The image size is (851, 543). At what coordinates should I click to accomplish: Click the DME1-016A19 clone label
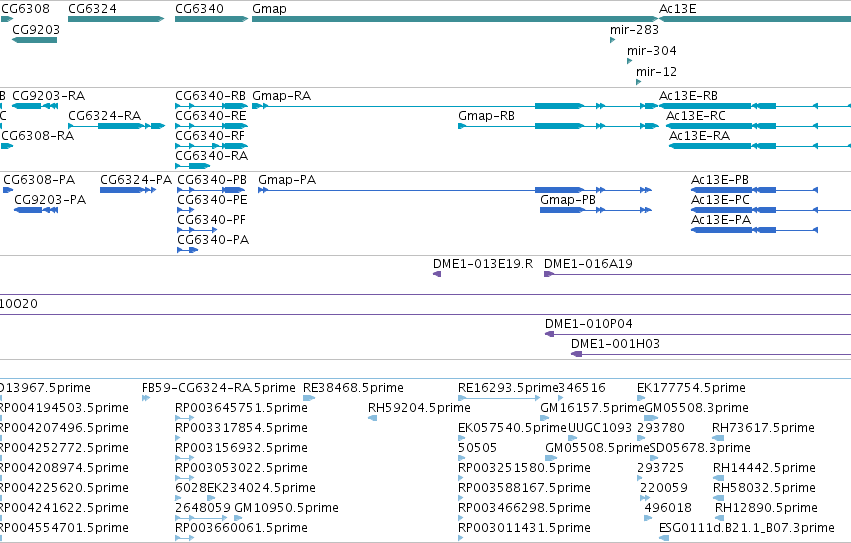(588, 264)
